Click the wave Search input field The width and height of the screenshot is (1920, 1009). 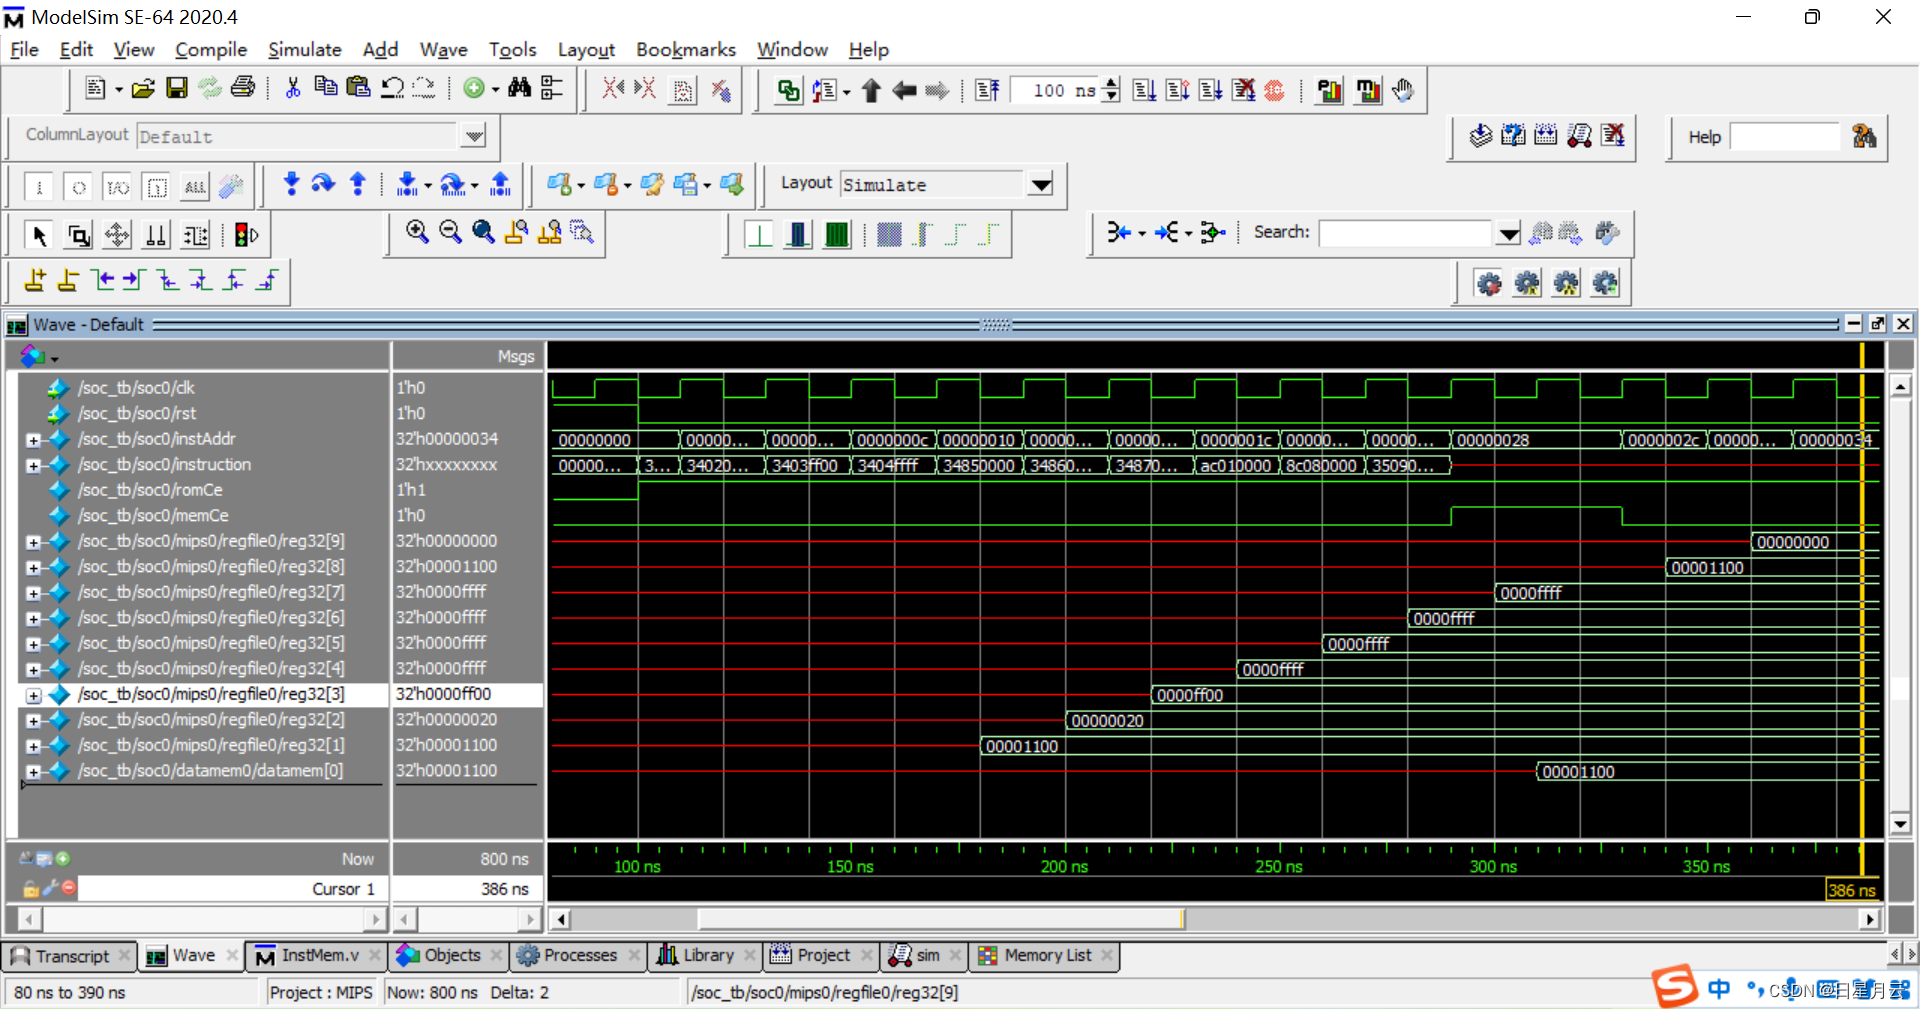(1407, 233)
